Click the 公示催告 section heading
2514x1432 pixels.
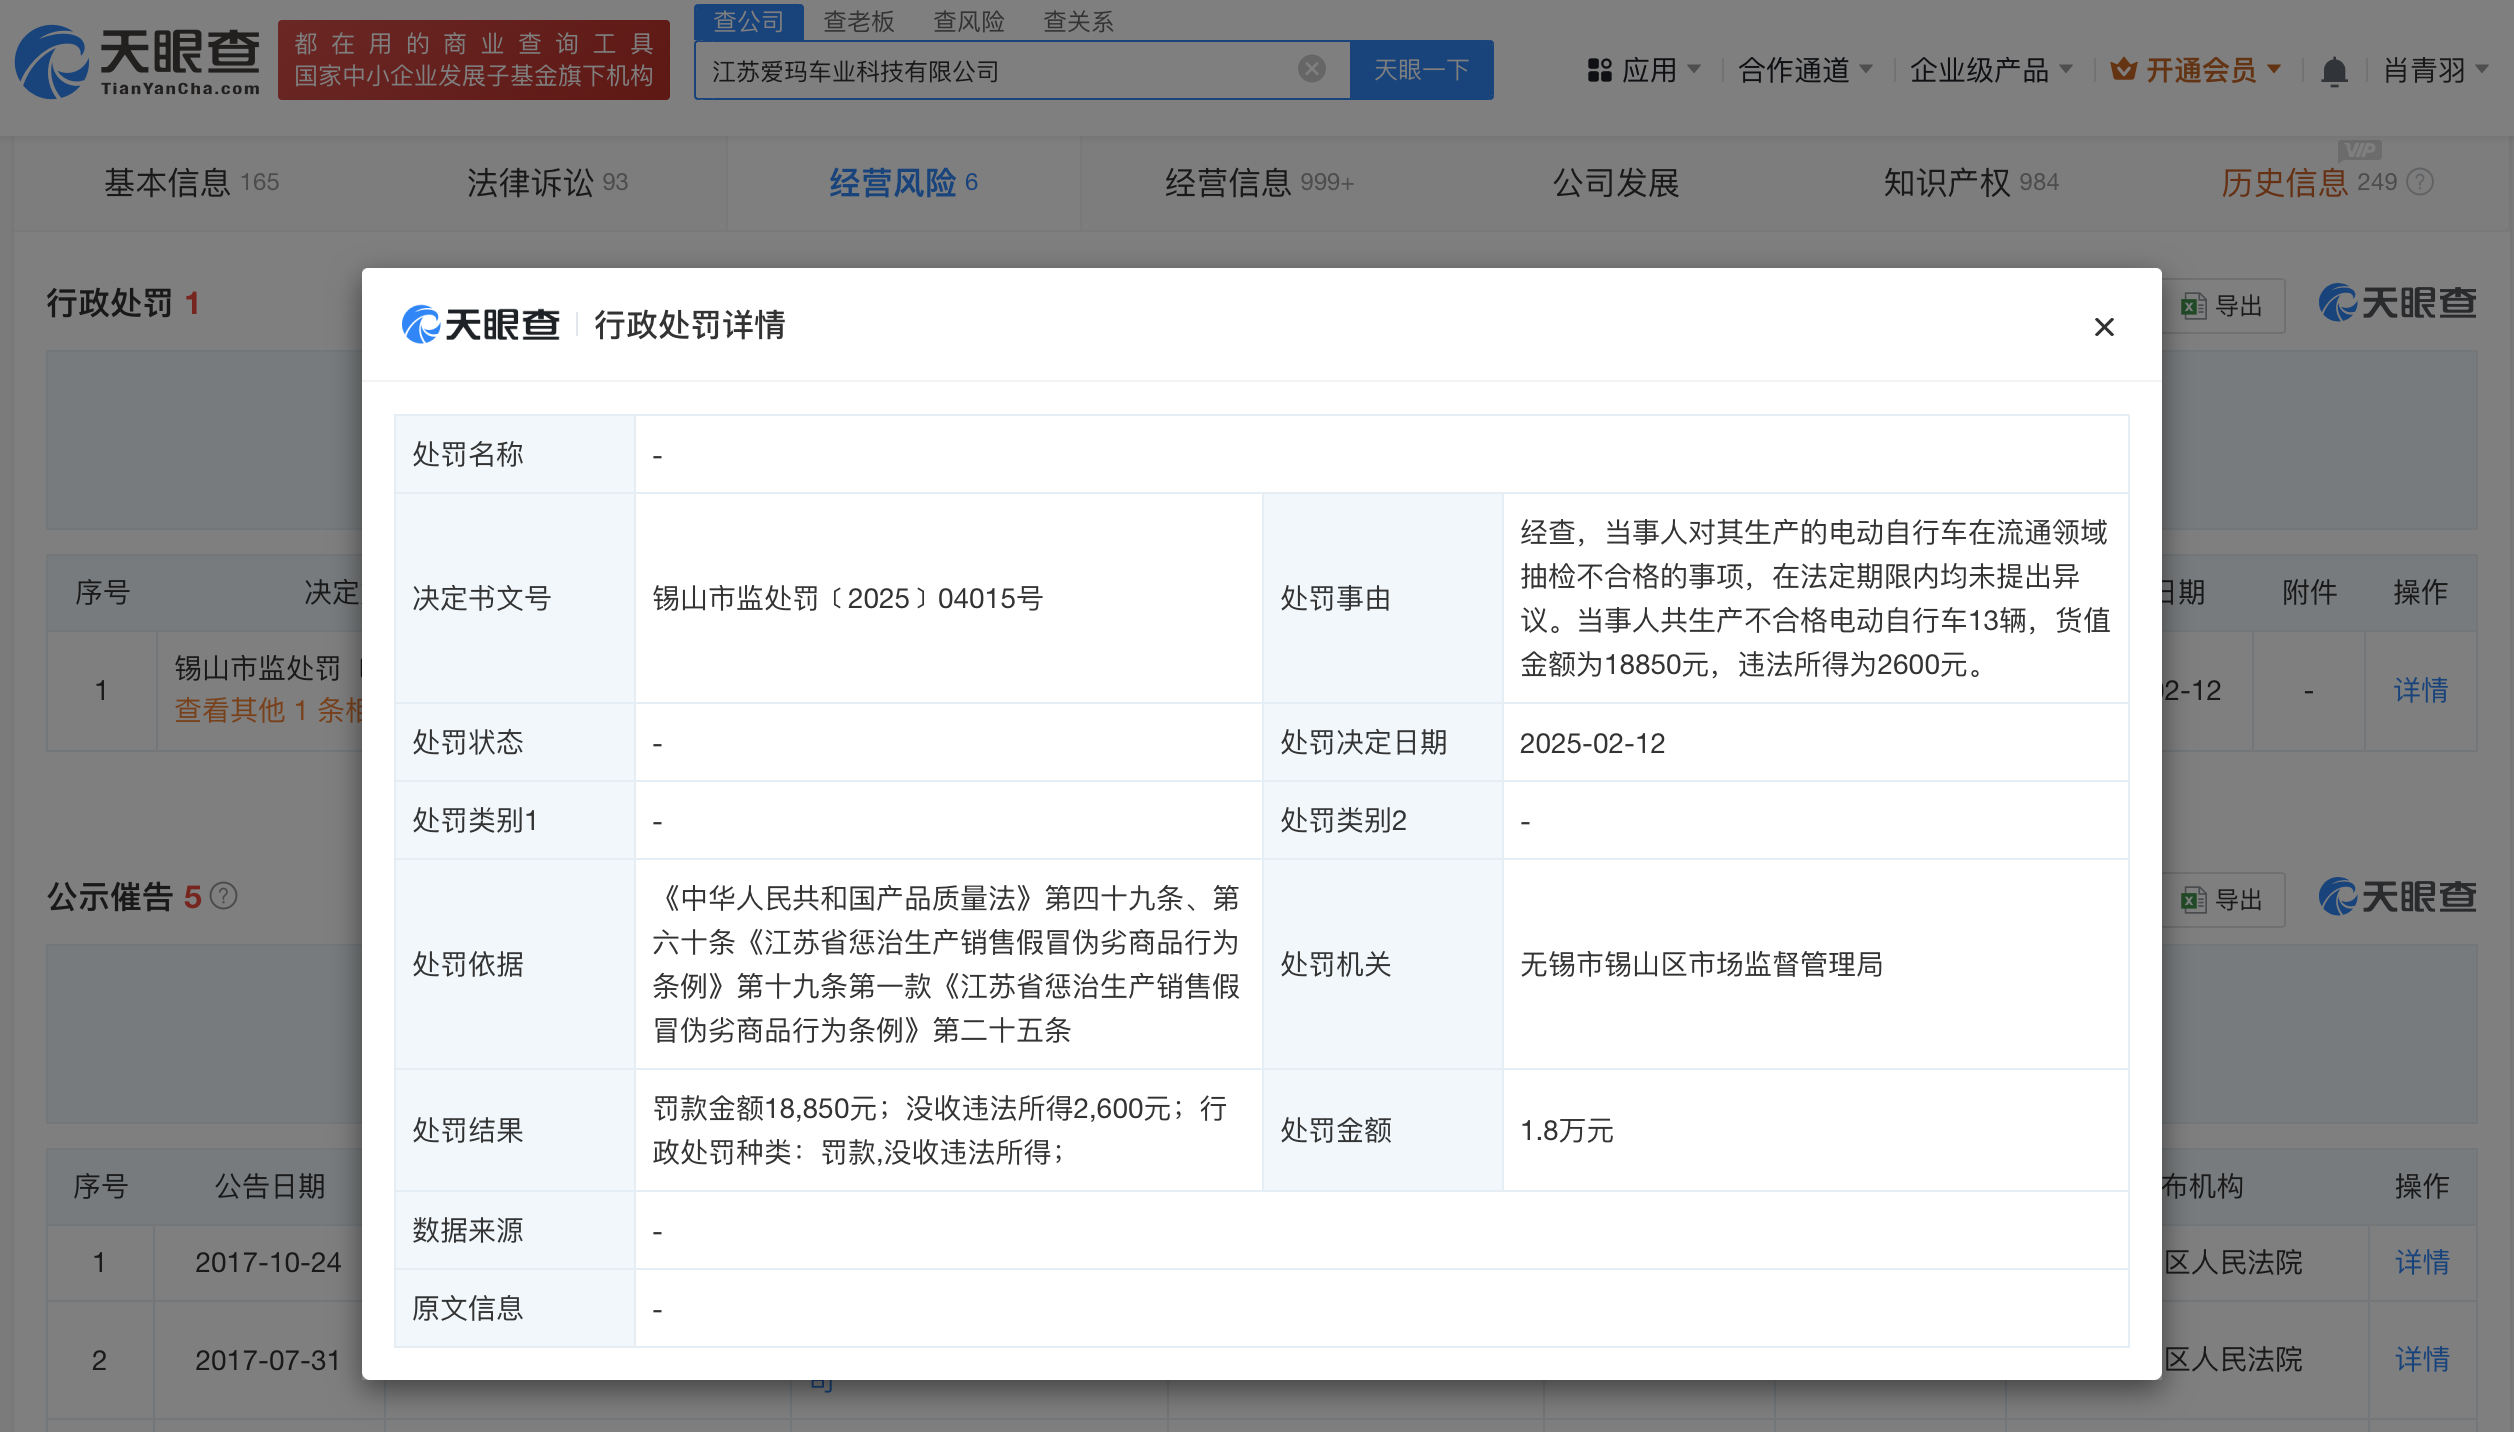tap(110, 897)
